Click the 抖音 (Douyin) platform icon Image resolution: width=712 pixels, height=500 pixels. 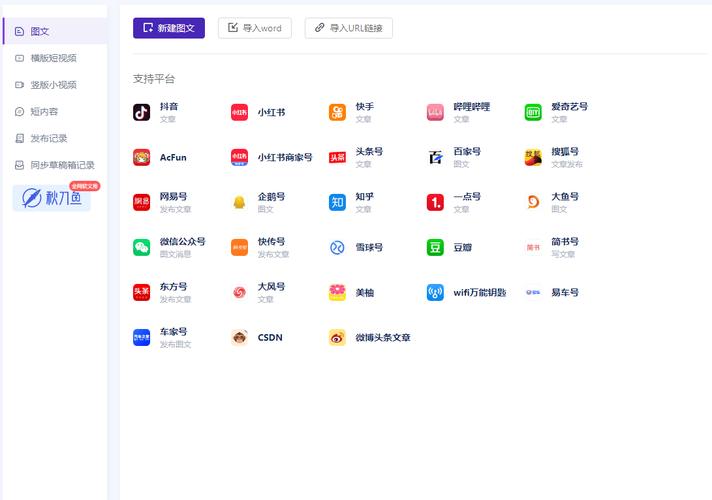[x=141, y=112]
